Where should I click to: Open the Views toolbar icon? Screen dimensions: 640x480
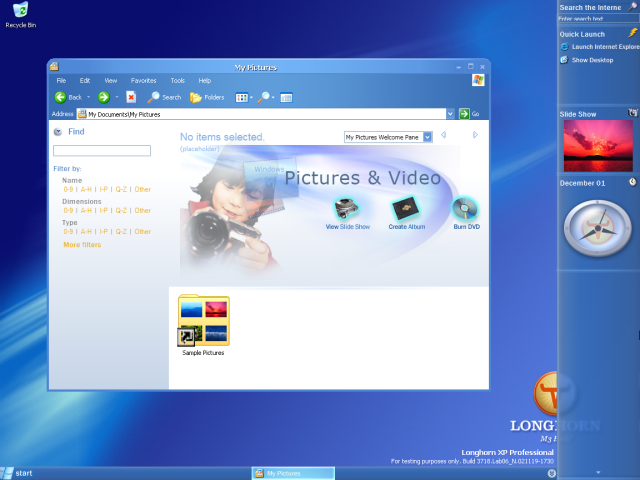[x=241, y=98]
